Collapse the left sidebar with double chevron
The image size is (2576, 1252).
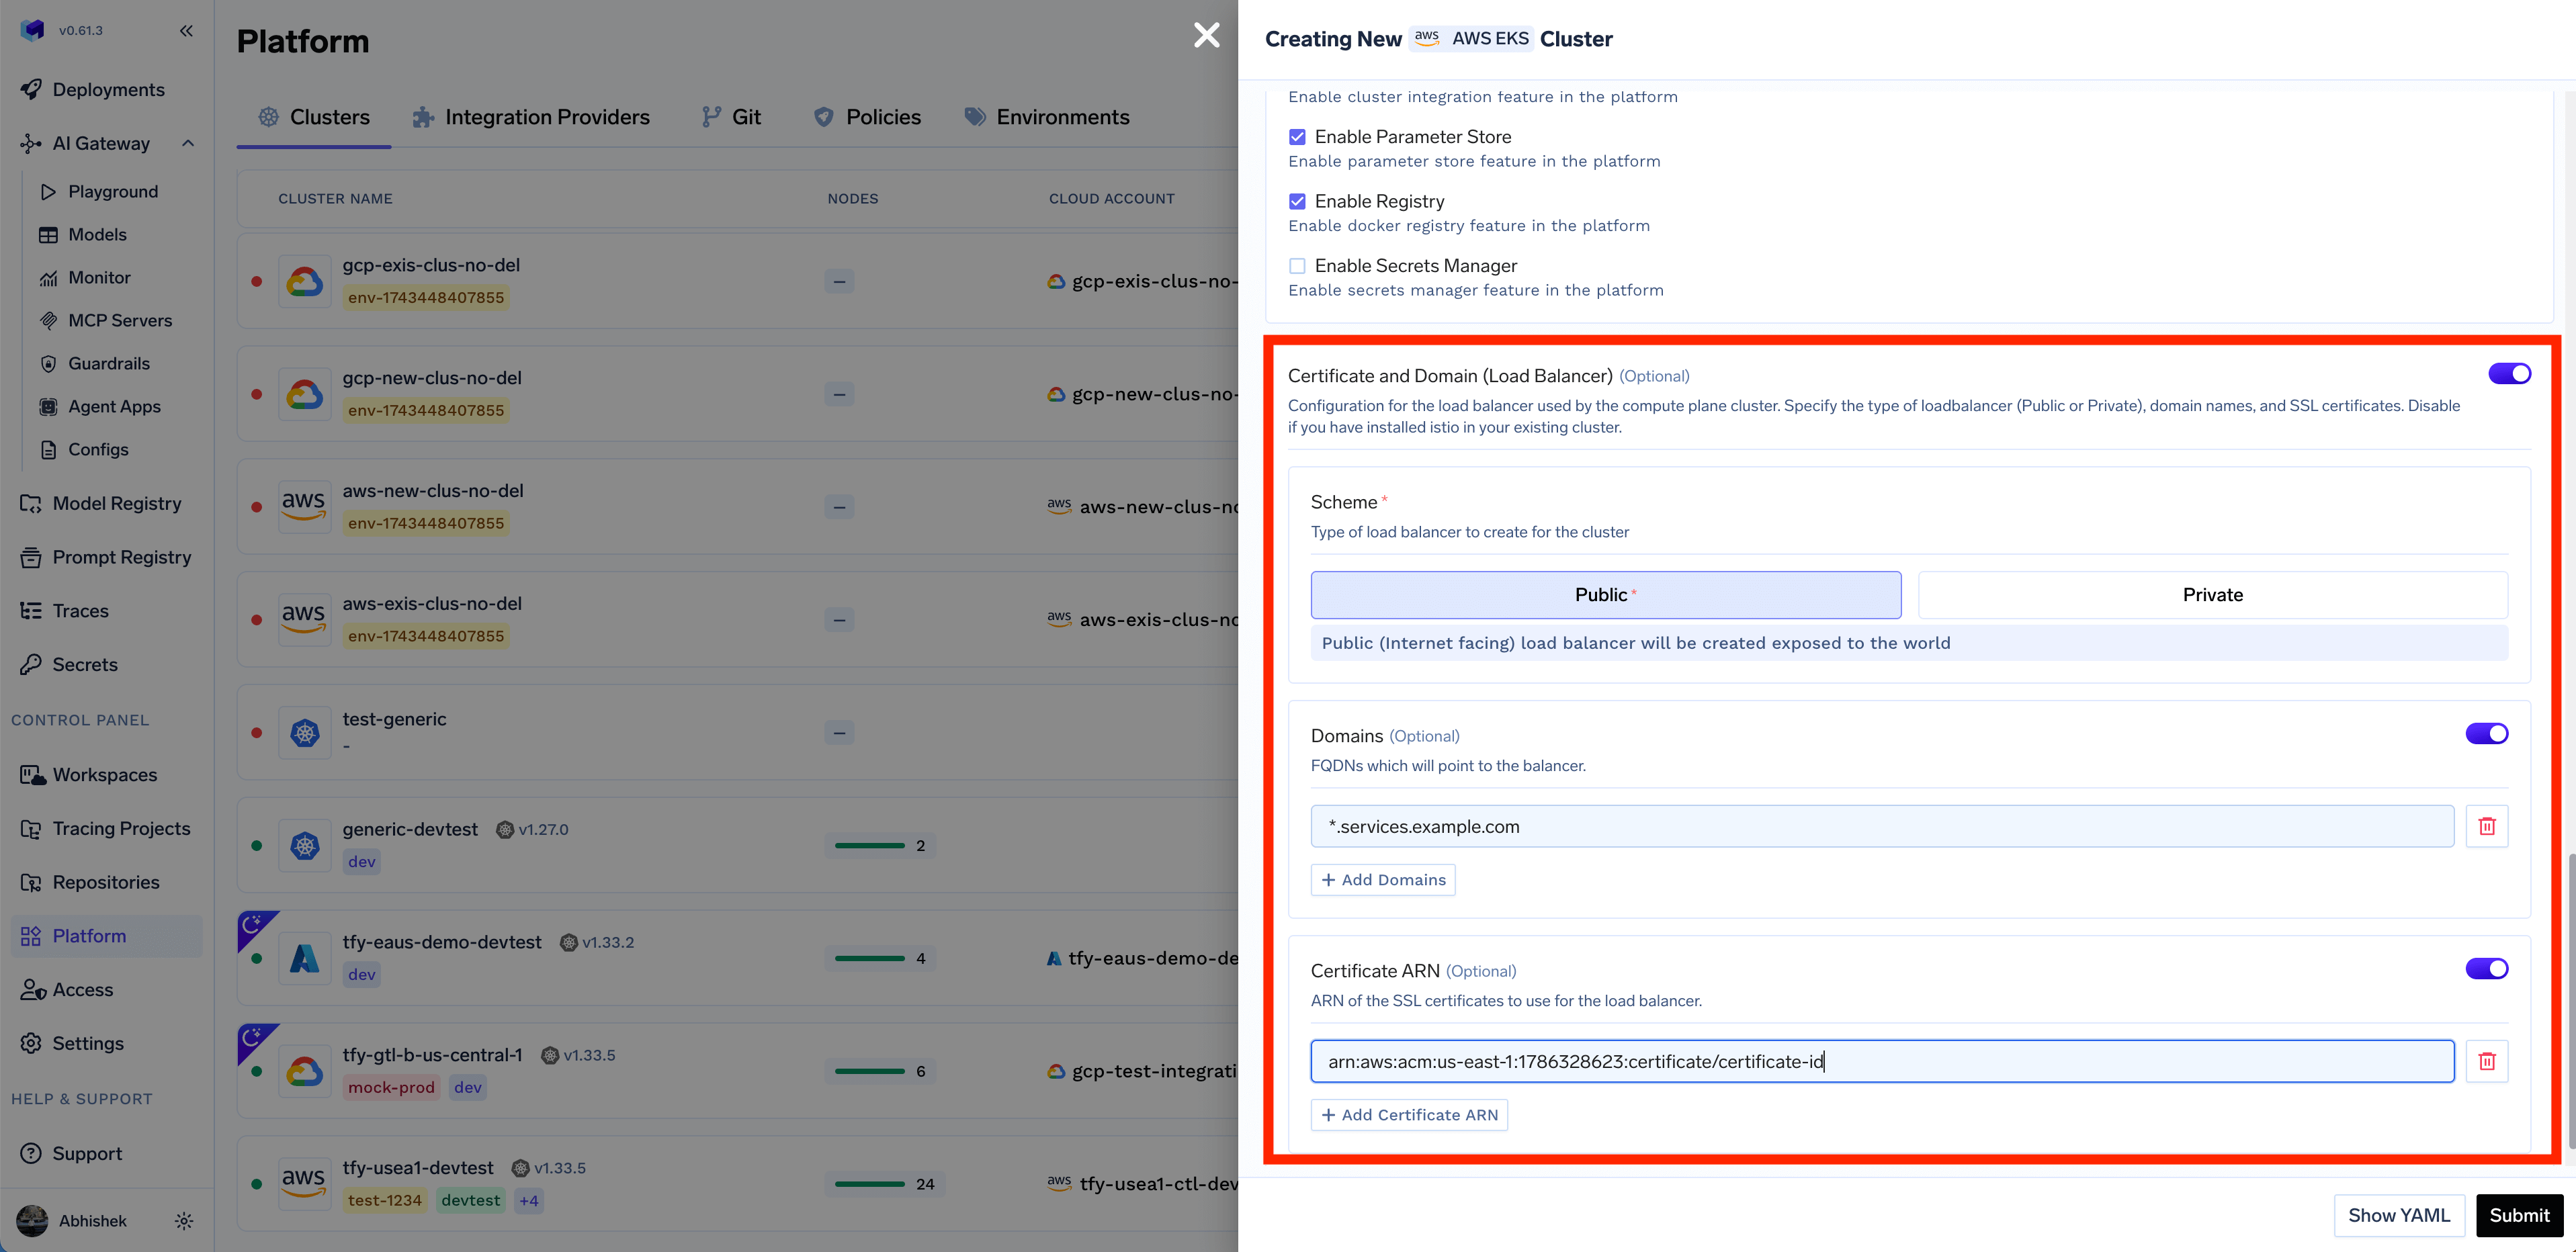pyautogui.click(x=186, y=31)
